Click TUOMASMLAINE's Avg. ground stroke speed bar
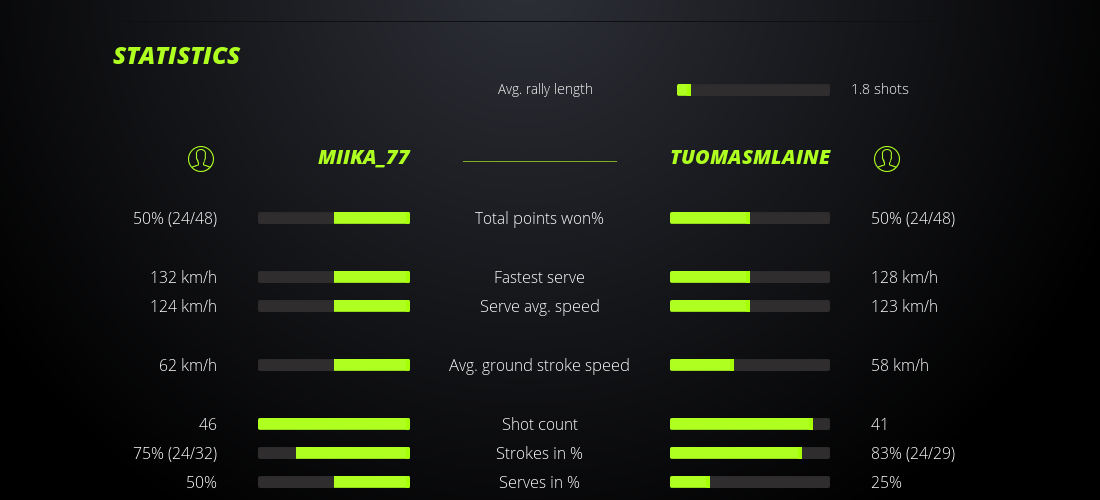Image resolution: width=1100 pixels, height=500 pixels. click(x=750, y=365)
